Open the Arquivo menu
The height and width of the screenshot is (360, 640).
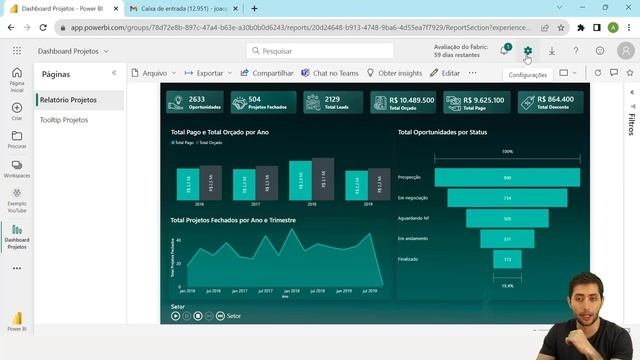tap(154, 73)
